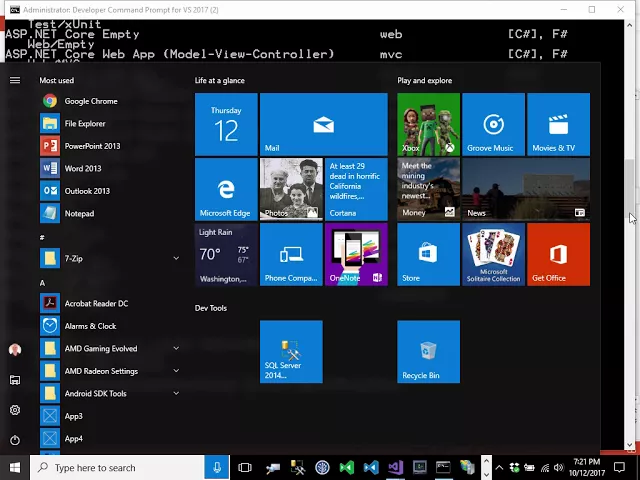
Task: Click the Dev Tools group header
Action: click(211, 308)
